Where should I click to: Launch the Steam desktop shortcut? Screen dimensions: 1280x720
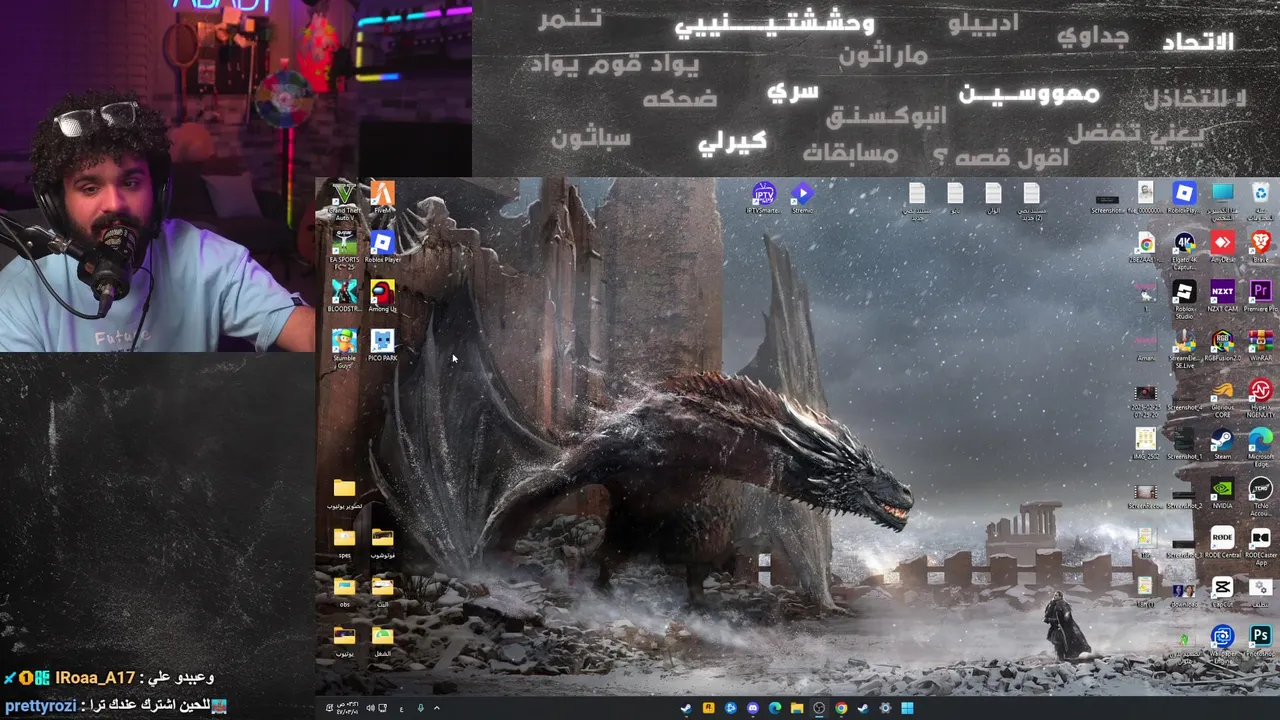1222,444
